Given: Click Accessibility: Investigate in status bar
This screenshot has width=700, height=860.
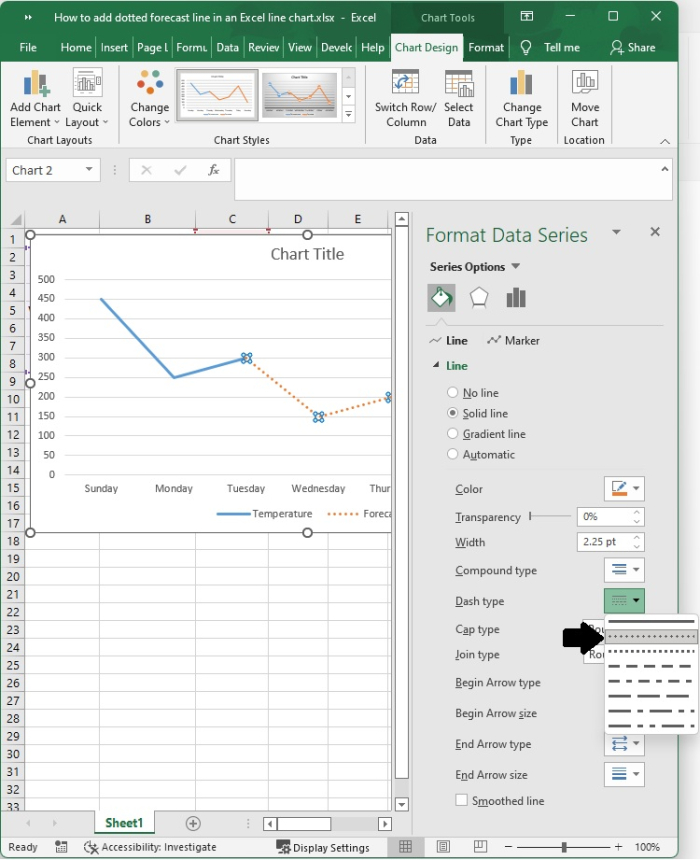Looking at the screenshot, I should tap(150, 847).
